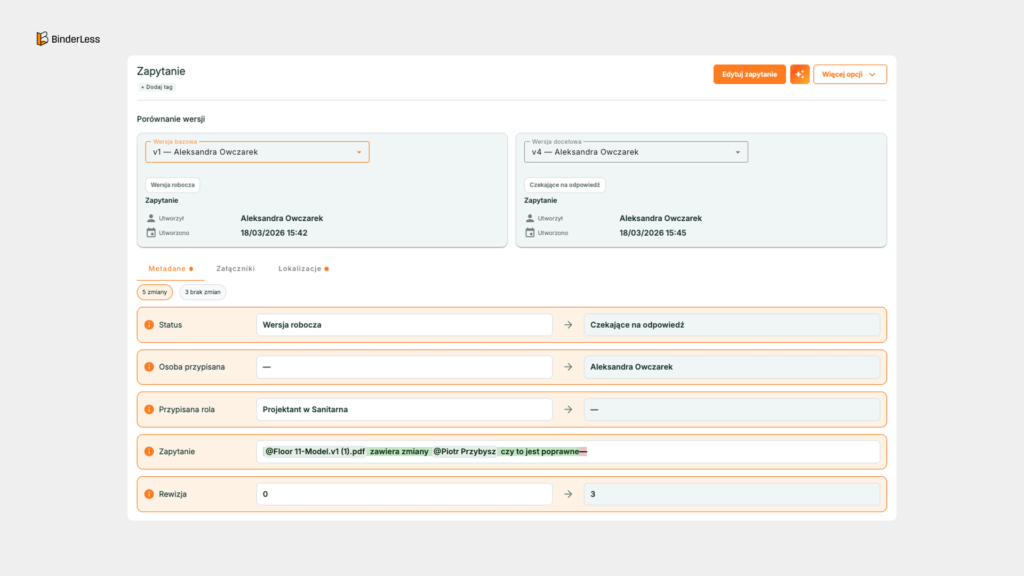Image resolution: width=1024 pixels, height=576 pixels.
Task: Open the Wersja bazowa dropdown
Action: pyautogui.click(x=257, y=152)
